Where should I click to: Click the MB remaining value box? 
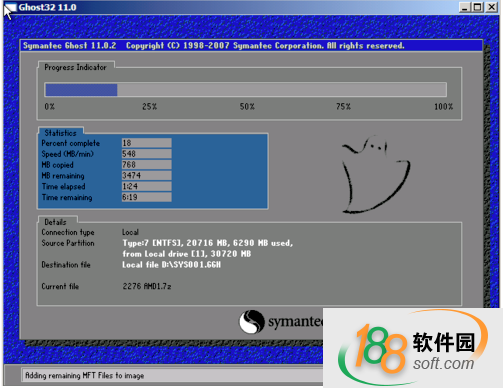[x=146, y=175]
